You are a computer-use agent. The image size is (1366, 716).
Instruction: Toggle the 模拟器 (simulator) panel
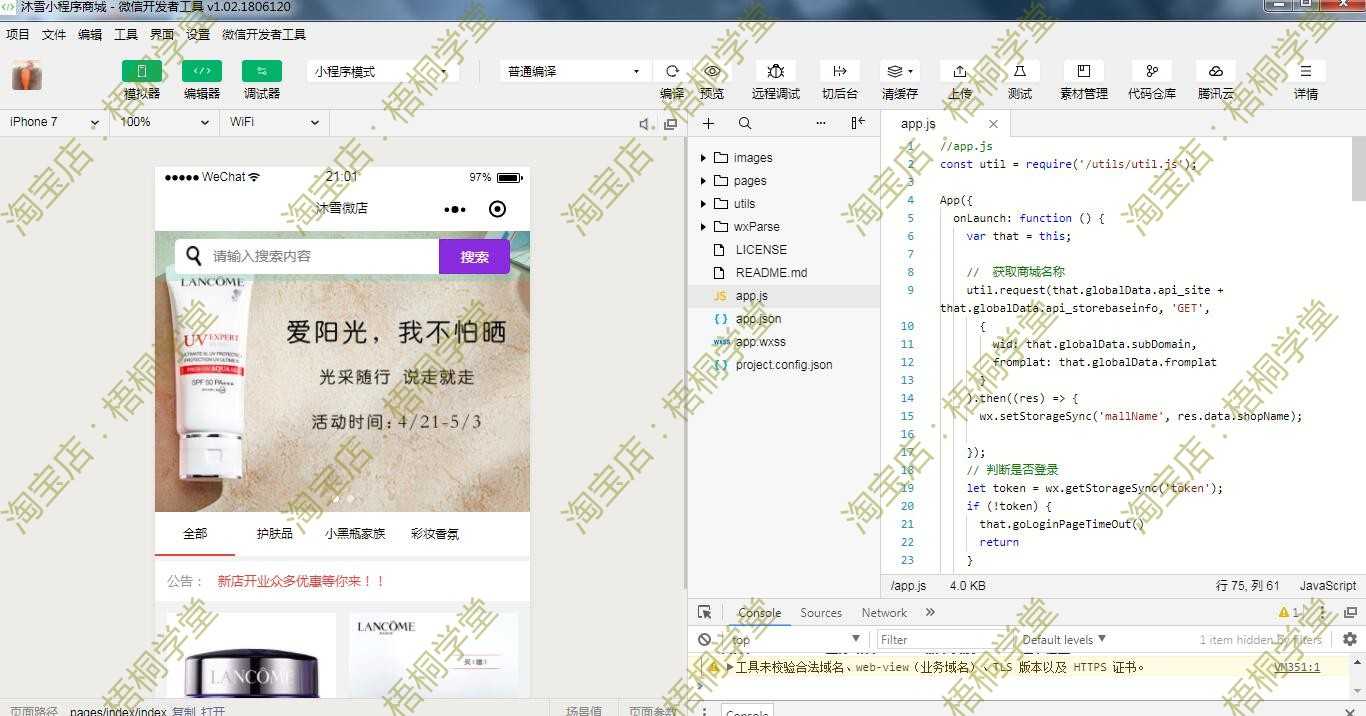(141, 80)
